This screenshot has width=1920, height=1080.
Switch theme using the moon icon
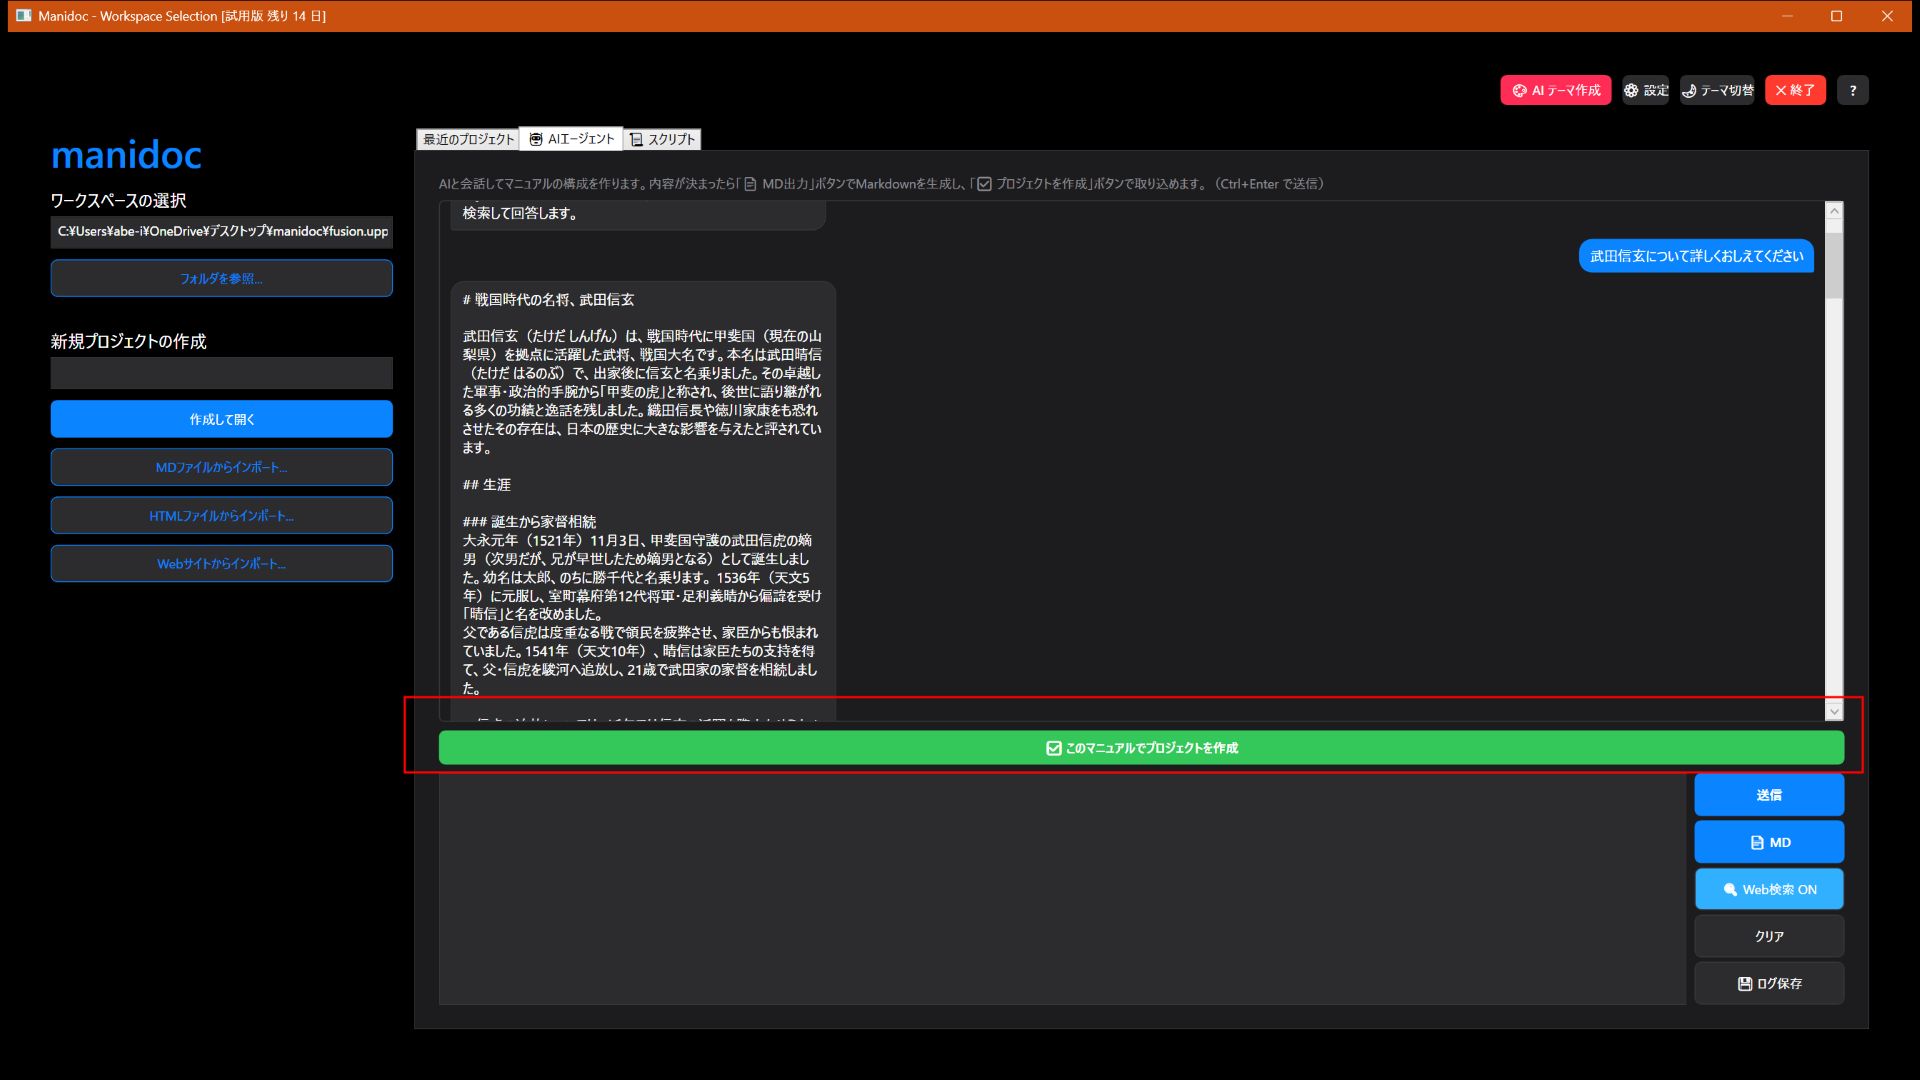(1692, 90)
